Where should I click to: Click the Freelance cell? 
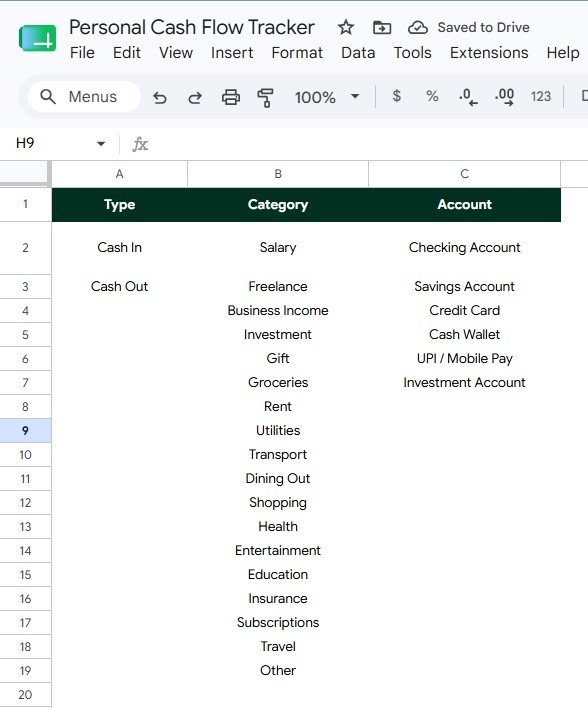[x=278, y=286]
